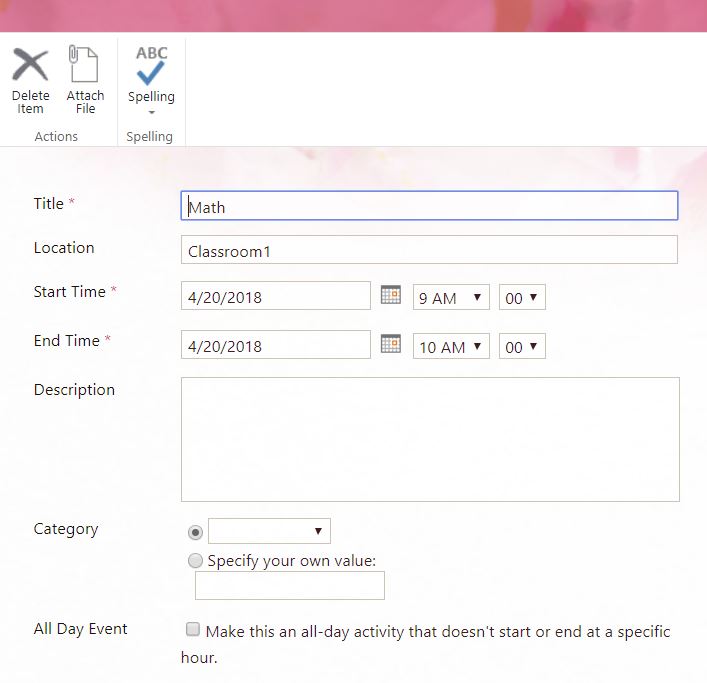
Task: Click inside the Description text area
Action: click(430, 440)
